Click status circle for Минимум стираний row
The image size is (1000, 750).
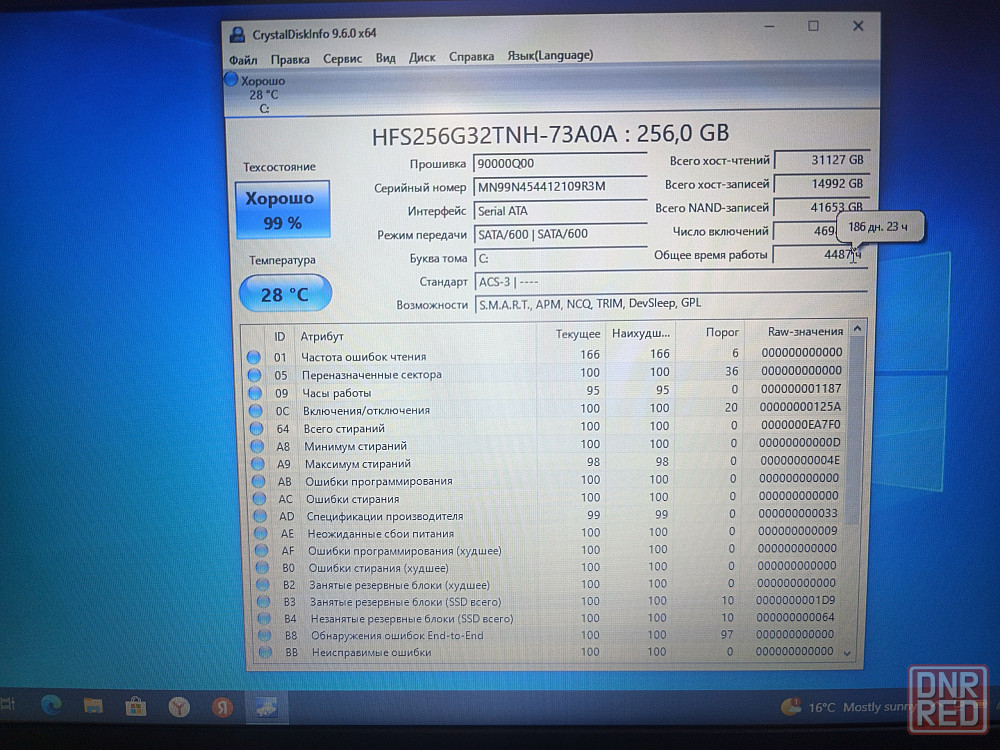click(x=257, y=446)
